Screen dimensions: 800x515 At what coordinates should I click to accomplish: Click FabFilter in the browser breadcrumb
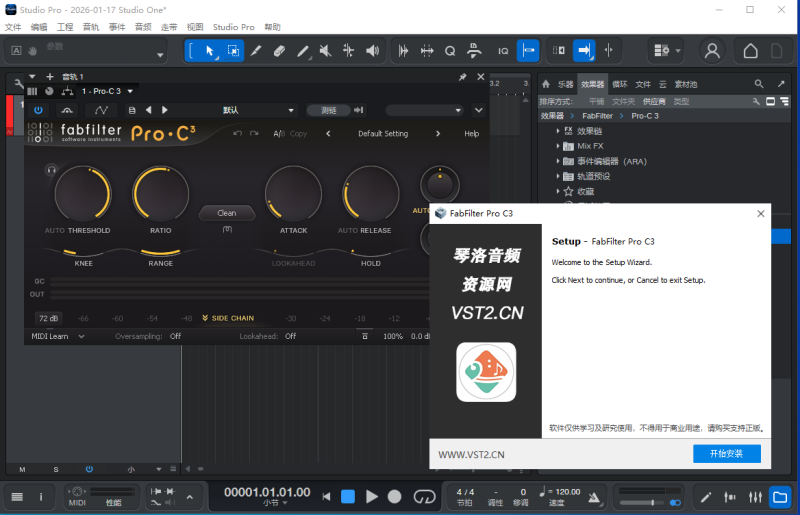coord(597,116)
